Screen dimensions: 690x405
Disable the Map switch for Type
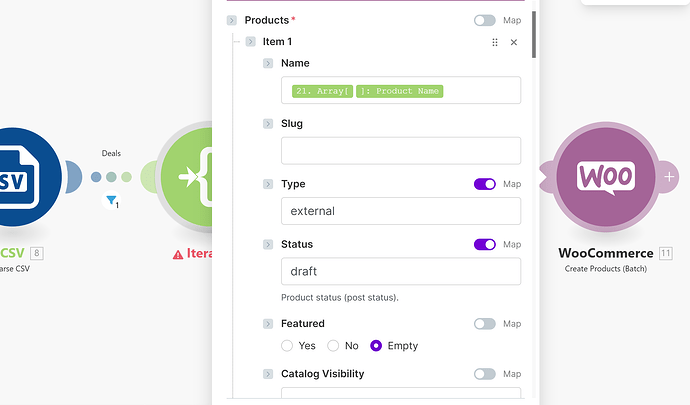tap(484, 184)
